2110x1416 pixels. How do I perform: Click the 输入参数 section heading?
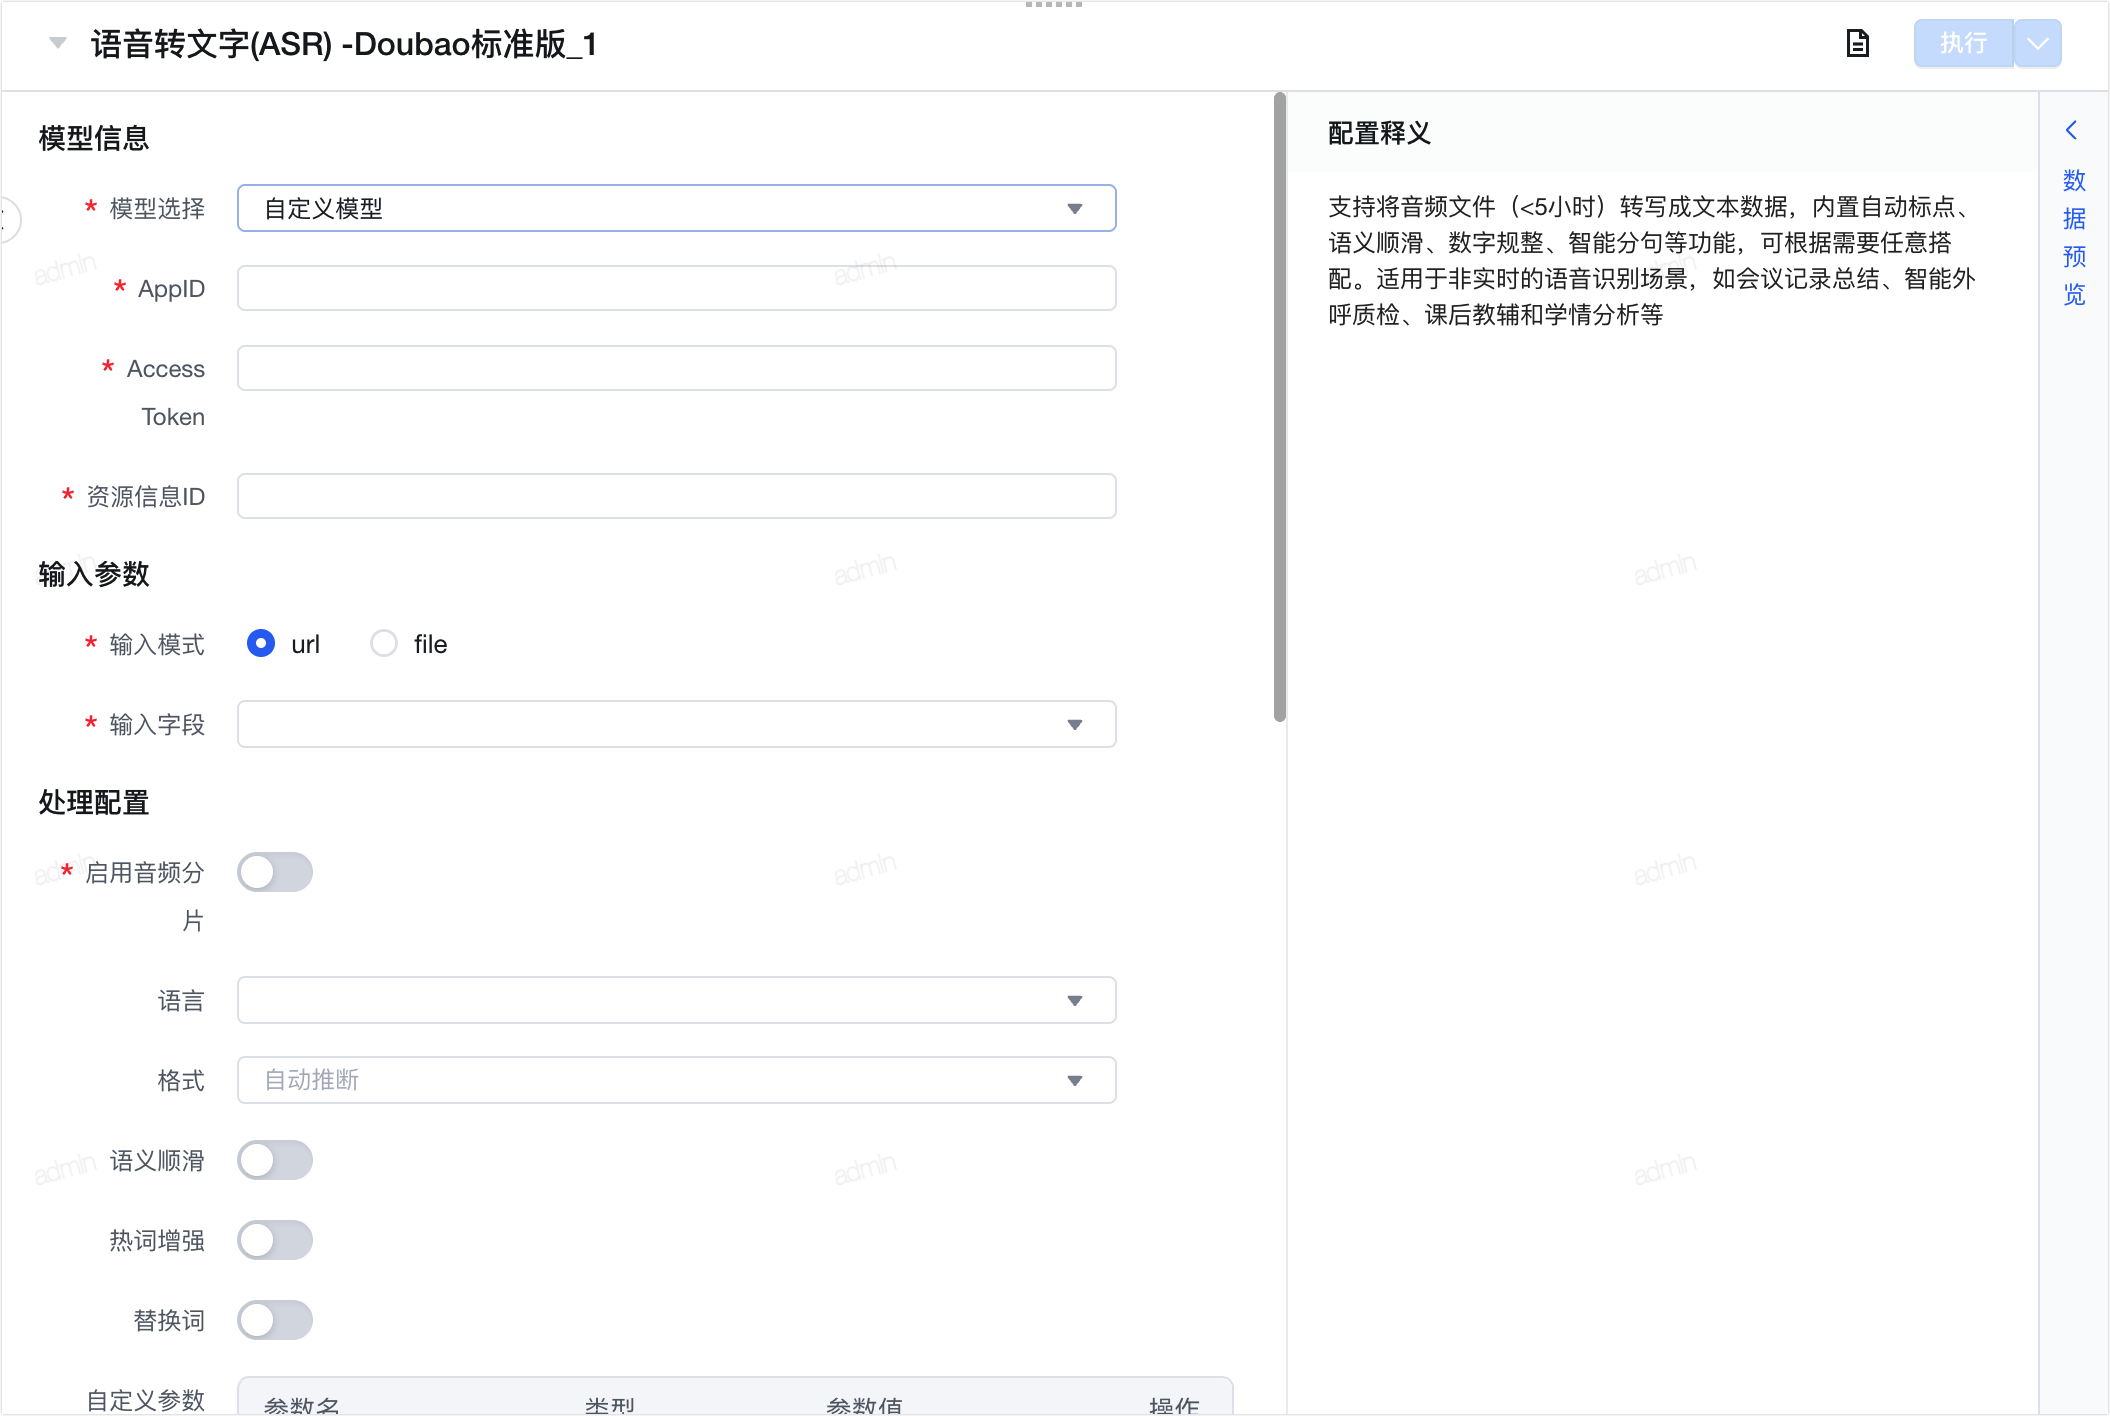(x=94, y=574)
